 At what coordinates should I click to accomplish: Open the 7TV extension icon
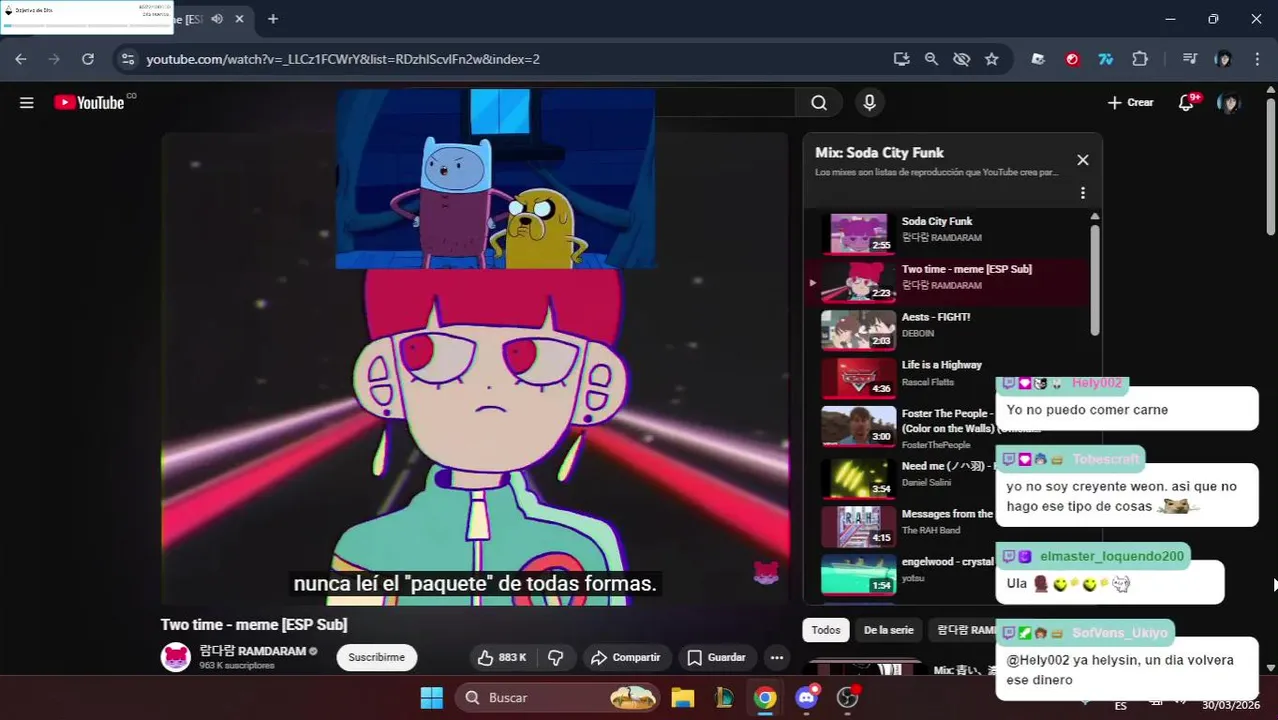[1106, 59]
